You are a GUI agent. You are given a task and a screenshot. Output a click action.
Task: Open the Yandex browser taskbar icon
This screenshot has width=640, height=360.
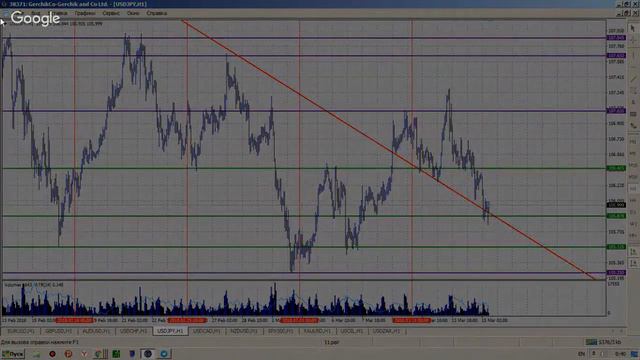click(84, 354)
